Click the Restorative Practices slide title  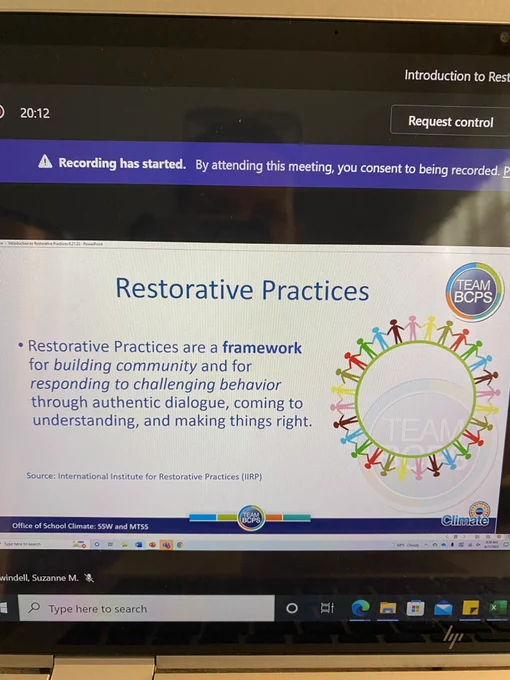click(242, 289)
